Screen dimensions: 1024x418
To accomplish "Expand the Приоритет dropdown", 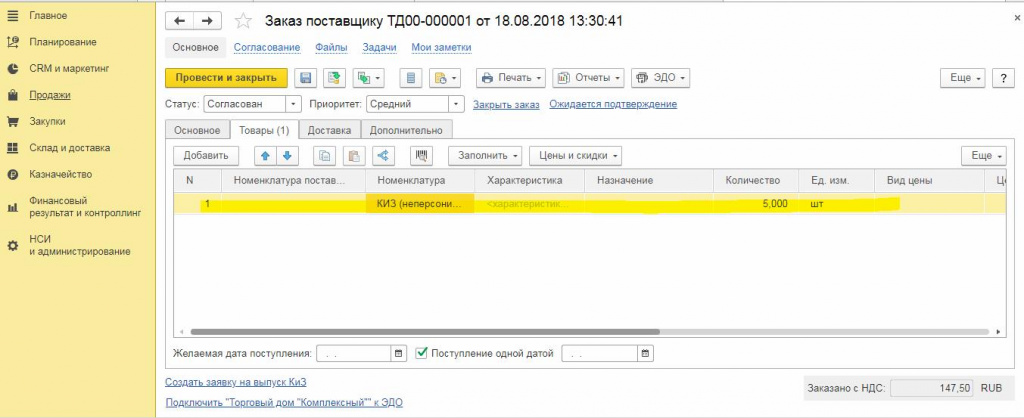I will click(456, 104).
